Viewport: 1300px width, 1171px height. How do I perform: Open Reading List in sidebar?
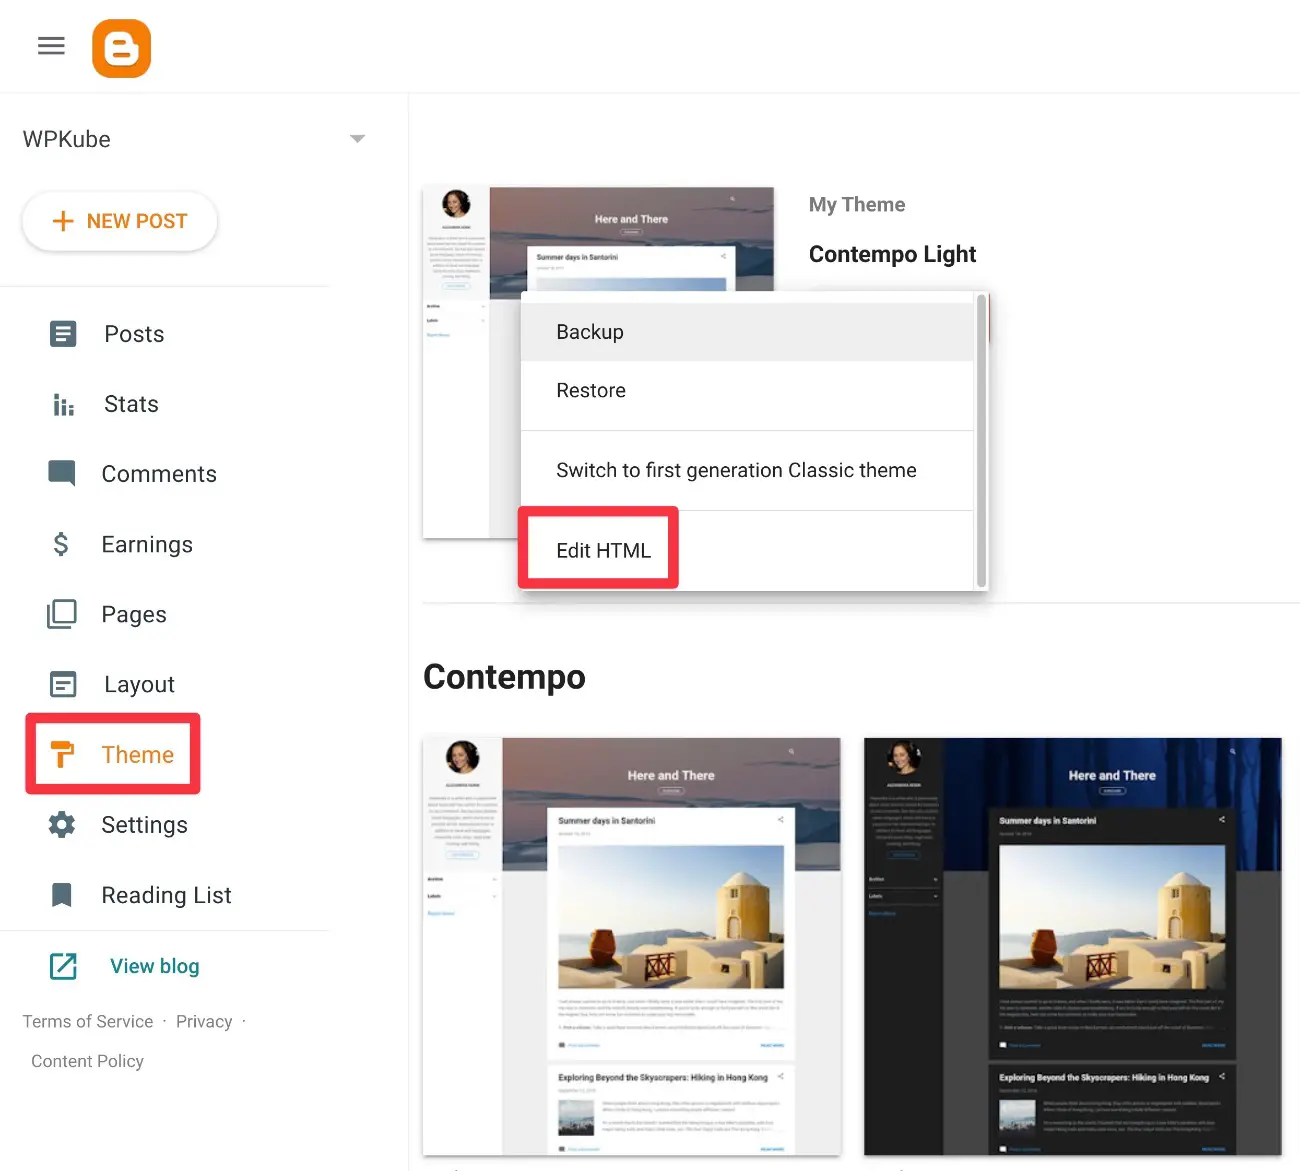click(166, 895)
